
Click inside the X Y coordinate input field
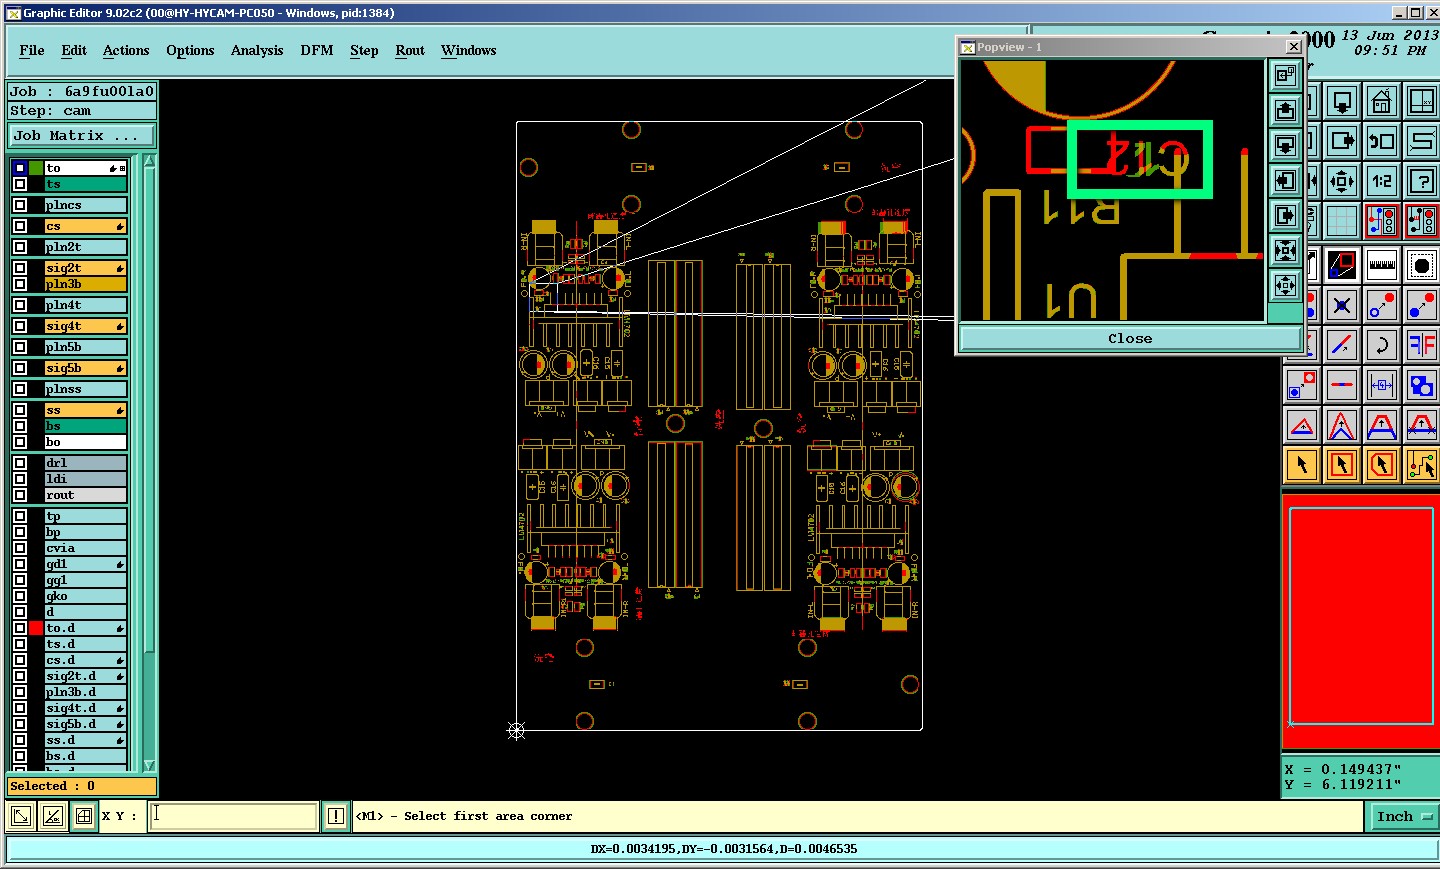(x=233, y=816)
